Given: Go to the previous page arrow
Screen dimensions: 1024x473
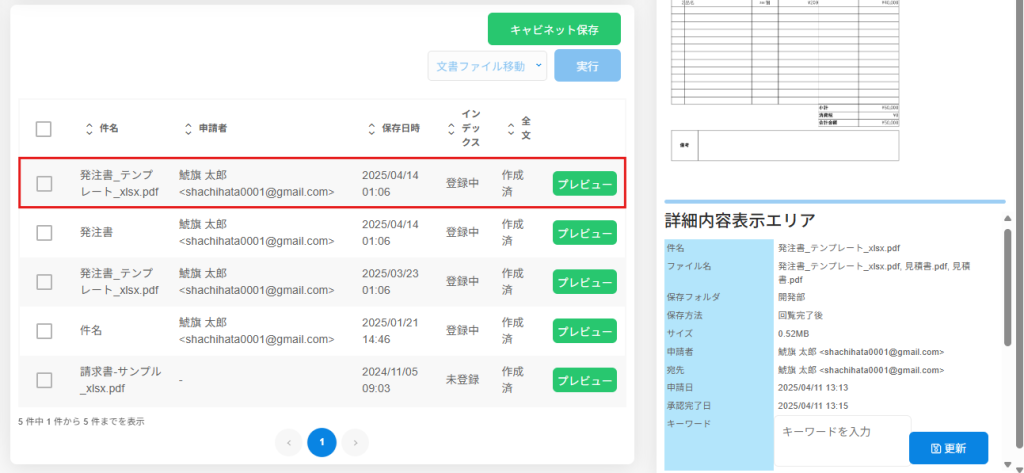Looking at the screenshot, I should pyautogui.click(x=288, y=441).
